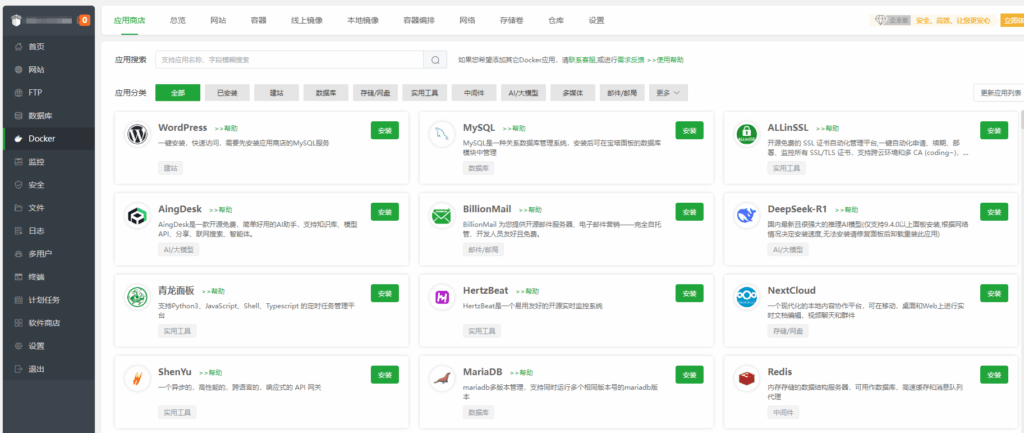Switch to the 总览 tab
The image size is (1024, 433).
pos(178,20)
